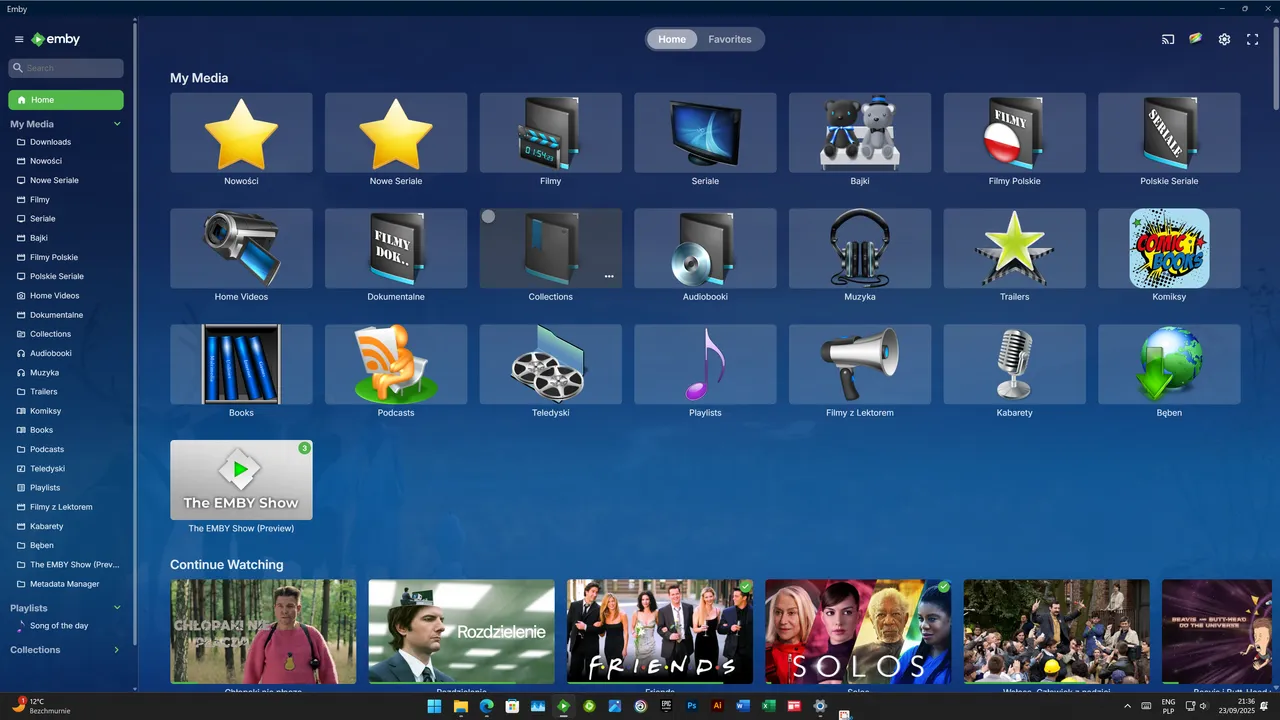Viewport: 1280px width, 720px height.
Task: Resume Solos from Continue Watching
Action: click(858, 632)
